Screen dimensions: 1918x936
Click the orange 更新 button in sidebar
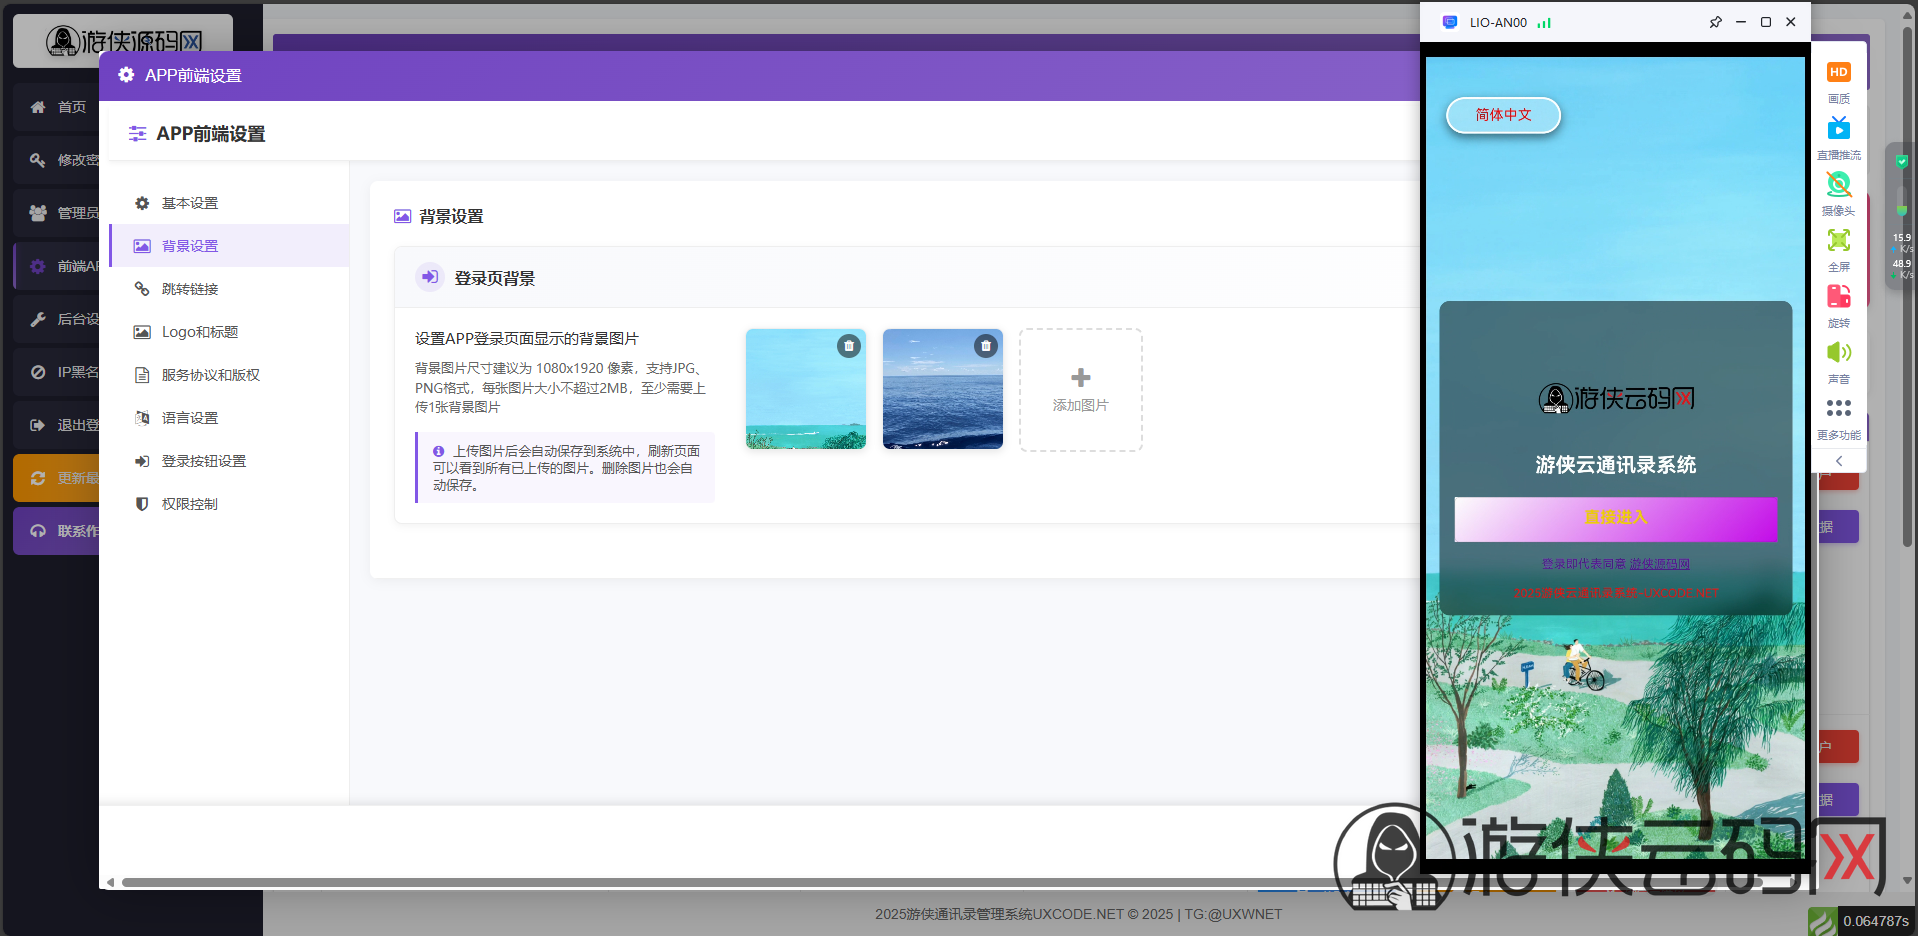57,478
